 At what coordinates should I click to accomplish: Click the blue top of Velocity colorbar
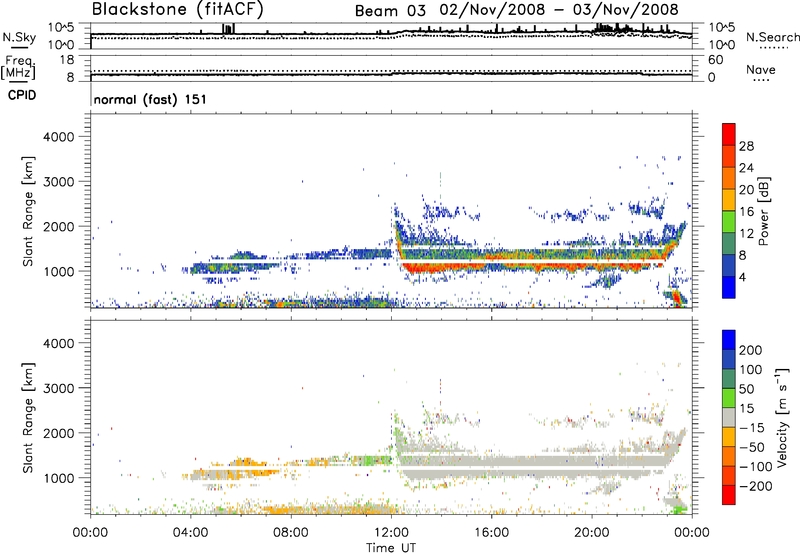(729, 340)
